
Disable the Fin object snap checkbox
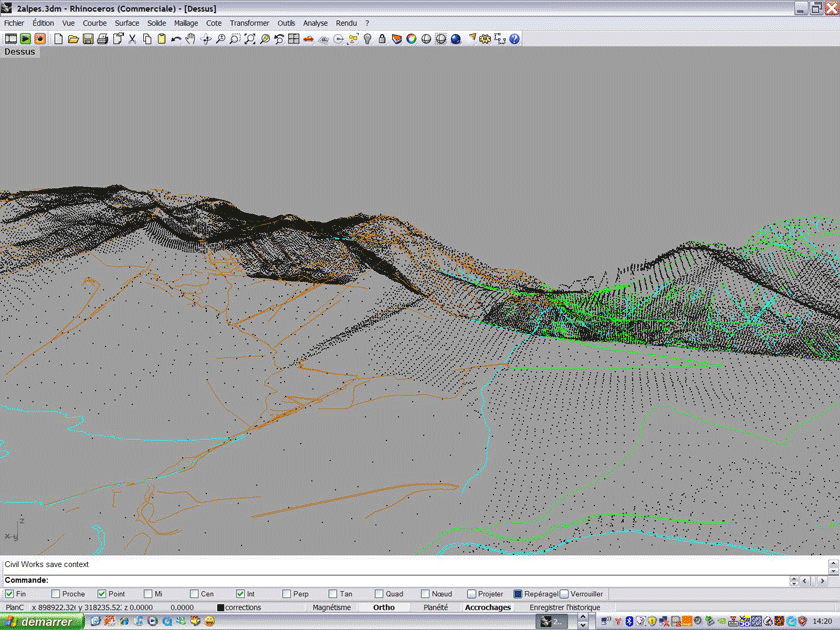[x=9, y=594]
